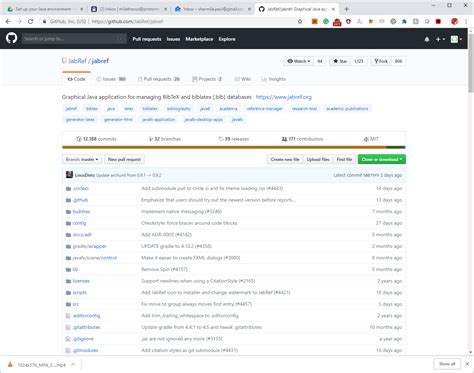Open the JabRef organization link
This screenshot has height=373, width=474.
point(77,61)
